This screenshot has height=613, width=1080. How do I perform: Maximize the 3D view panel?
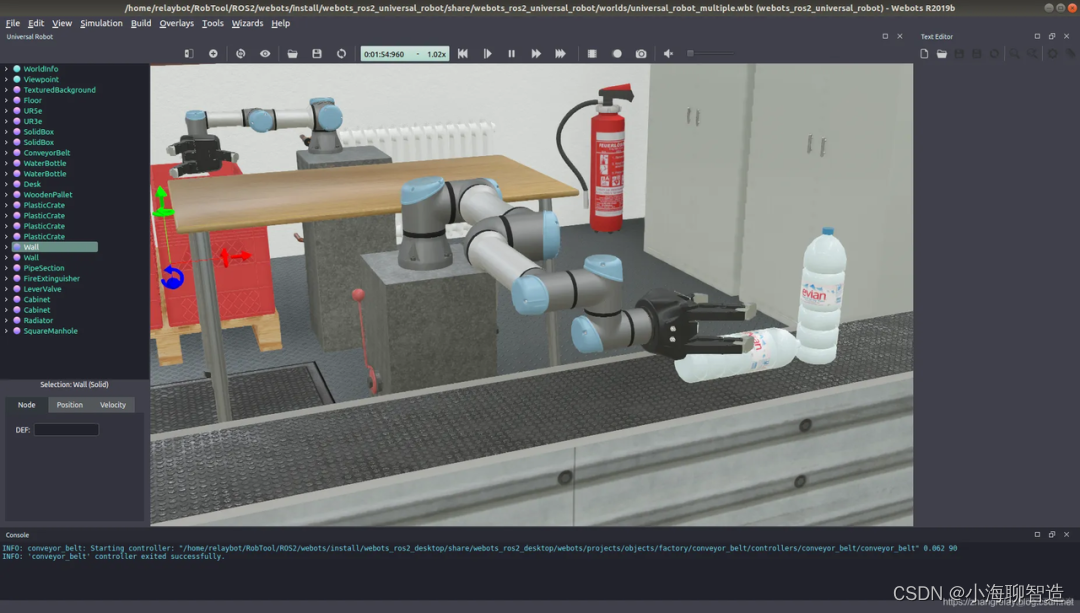(885, 37)
